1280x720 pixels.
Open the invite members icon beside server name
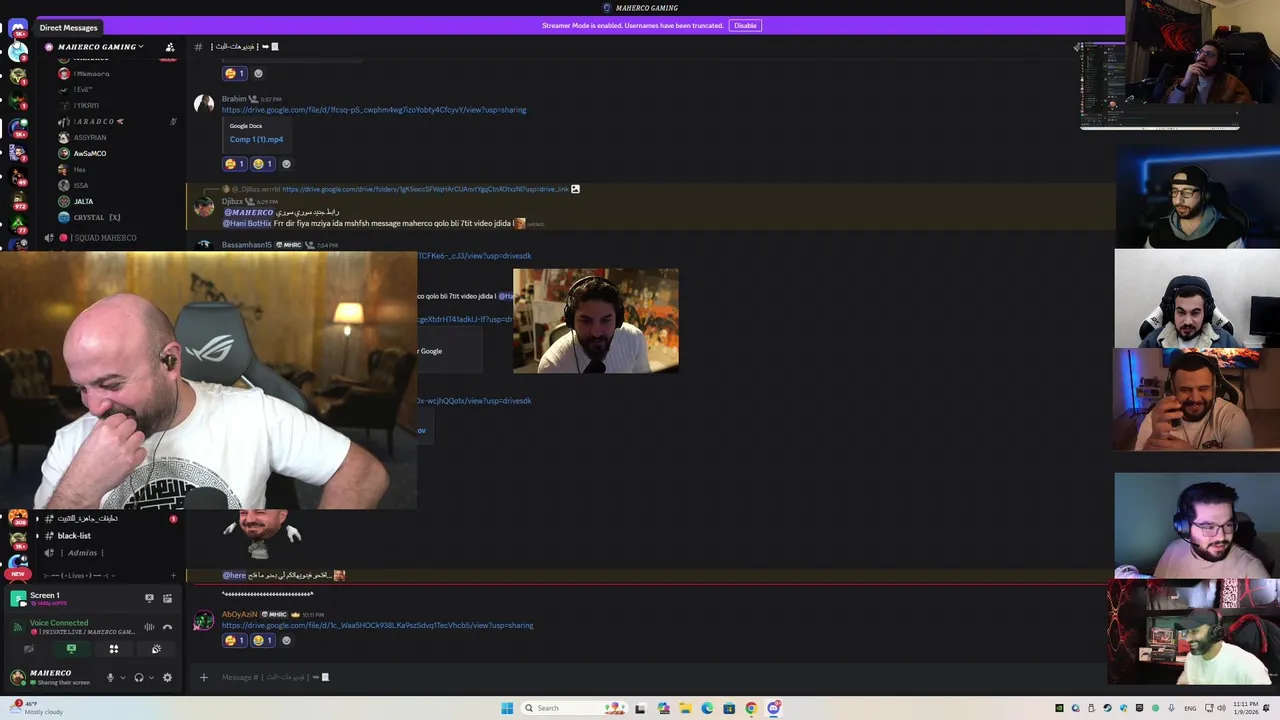170,47
